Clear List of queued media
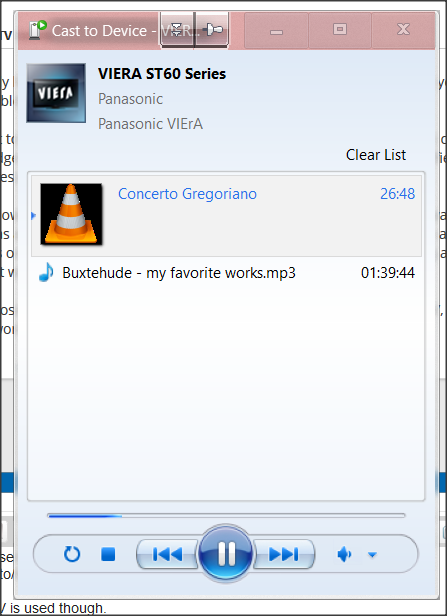 point(376,155)
